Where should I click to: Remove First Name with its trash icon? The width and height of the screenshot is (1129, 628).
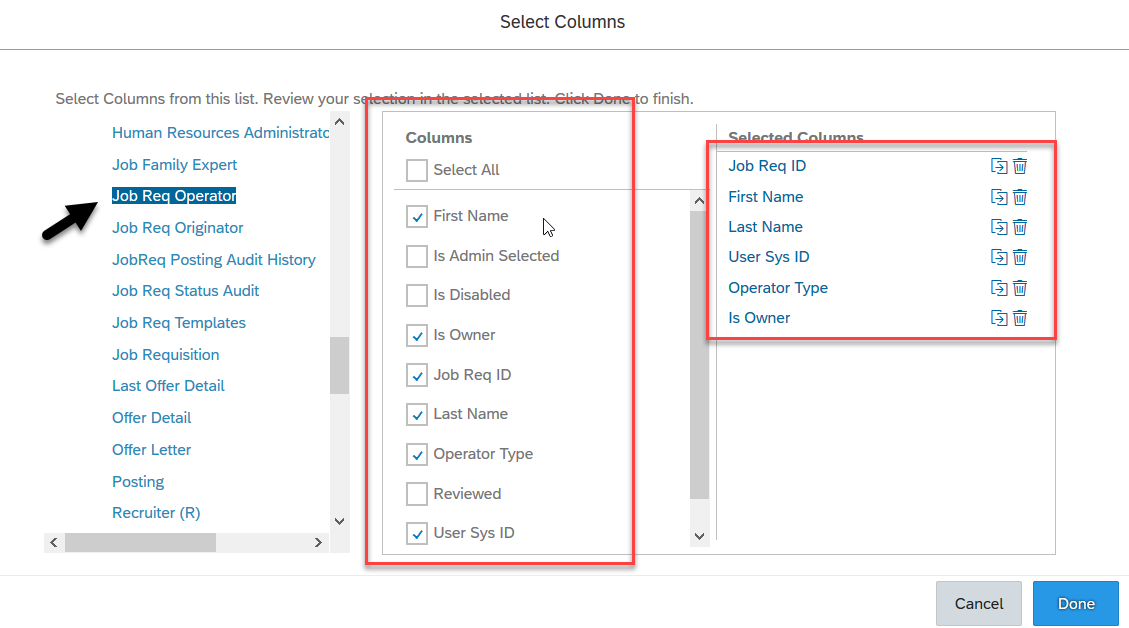[x=1020, y=197]
